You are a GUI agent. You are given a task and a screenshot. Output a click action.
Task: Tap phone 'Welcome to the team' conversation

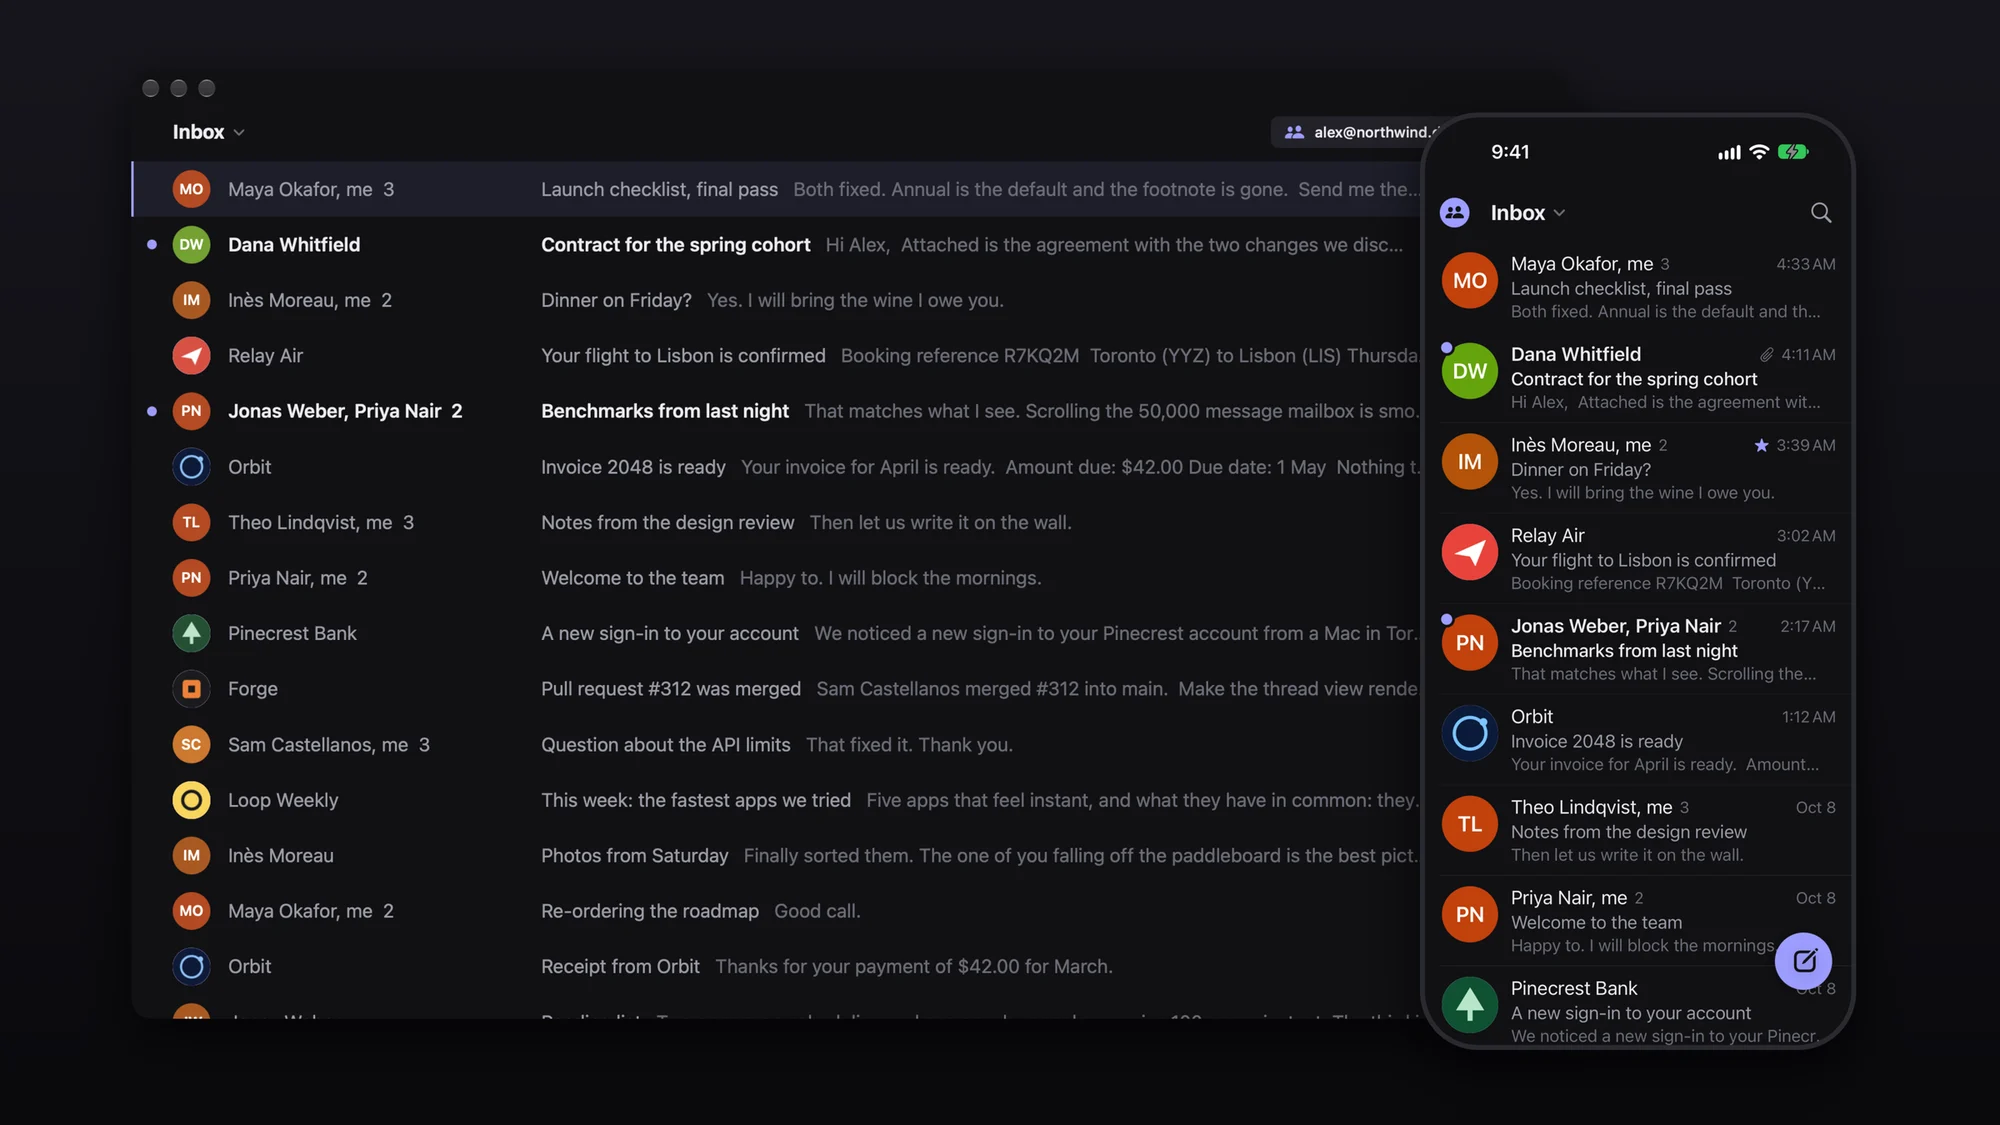click(1638, 921)
